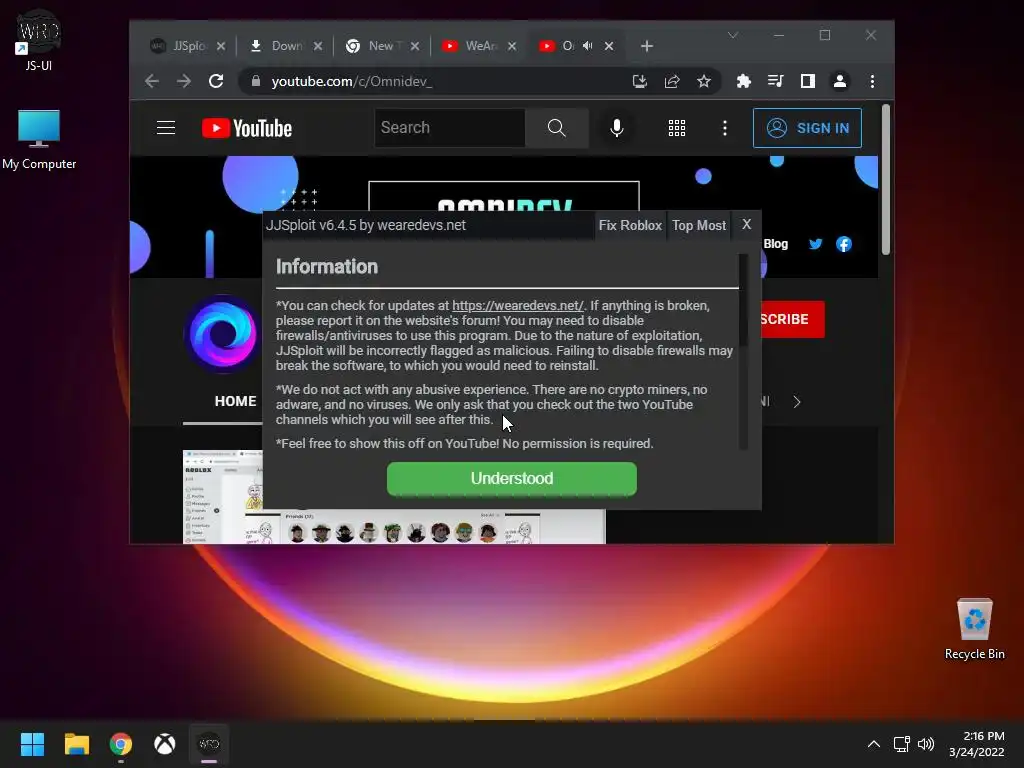Click the YouTube search magnifier button
The width and height of the screenshot is (1024, 768).
pyautogui.click(x=556, y=128)
